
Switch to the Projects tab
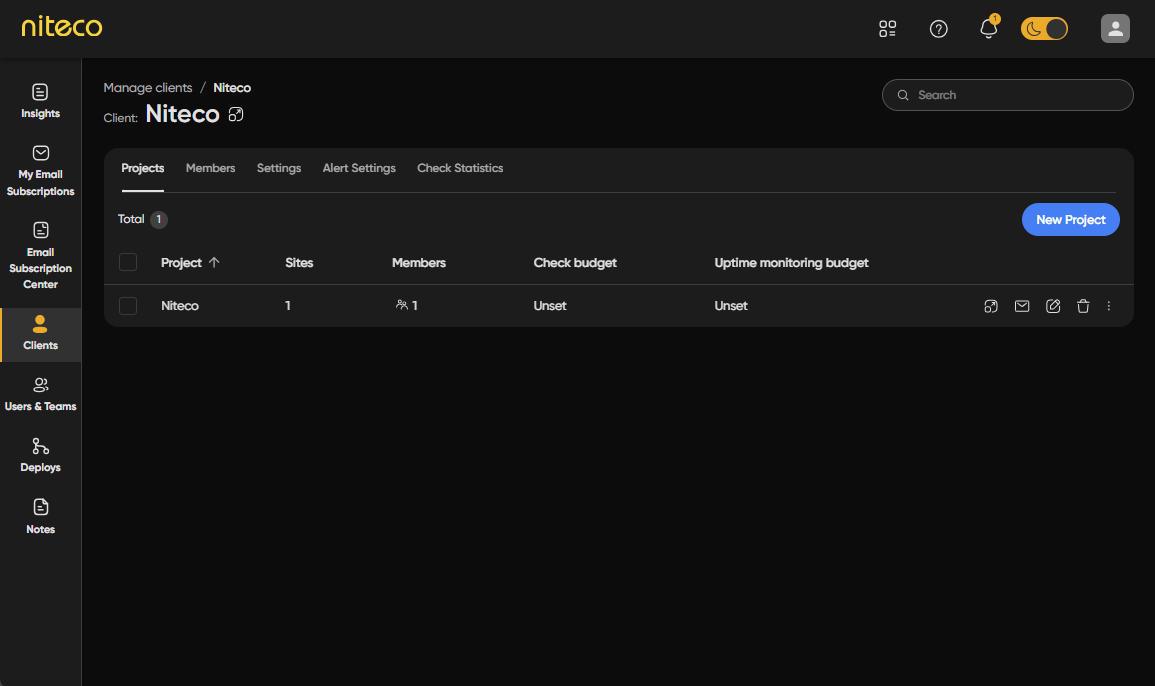[x=142, y=169]
